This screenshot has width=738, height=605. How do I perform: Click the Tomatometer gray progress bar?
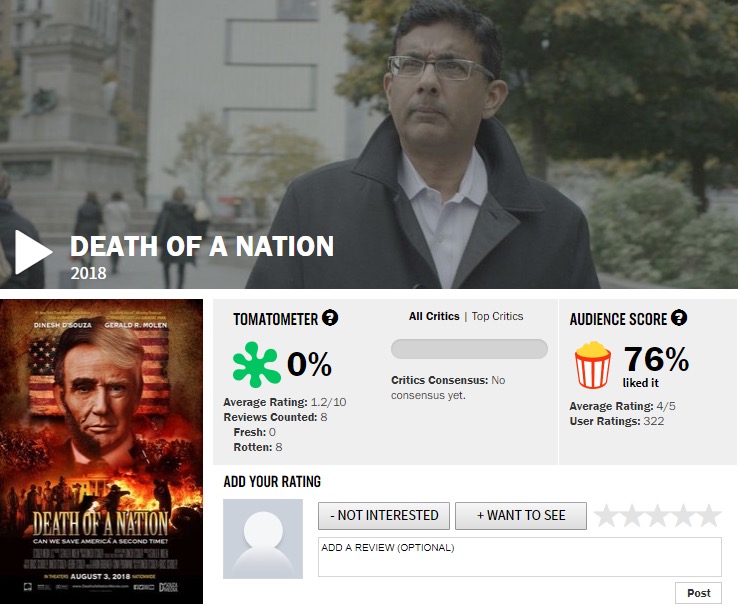click(x=469, y=349)
